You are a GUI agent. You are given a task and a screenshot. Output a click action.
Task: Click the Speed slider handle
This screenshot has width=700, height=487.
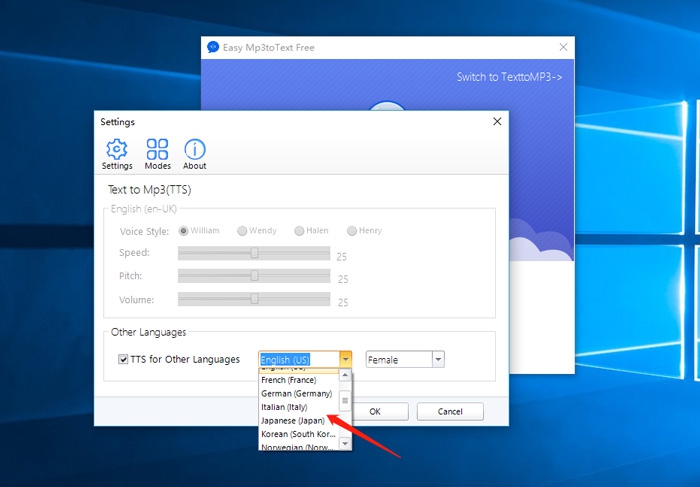pos(254,253)
